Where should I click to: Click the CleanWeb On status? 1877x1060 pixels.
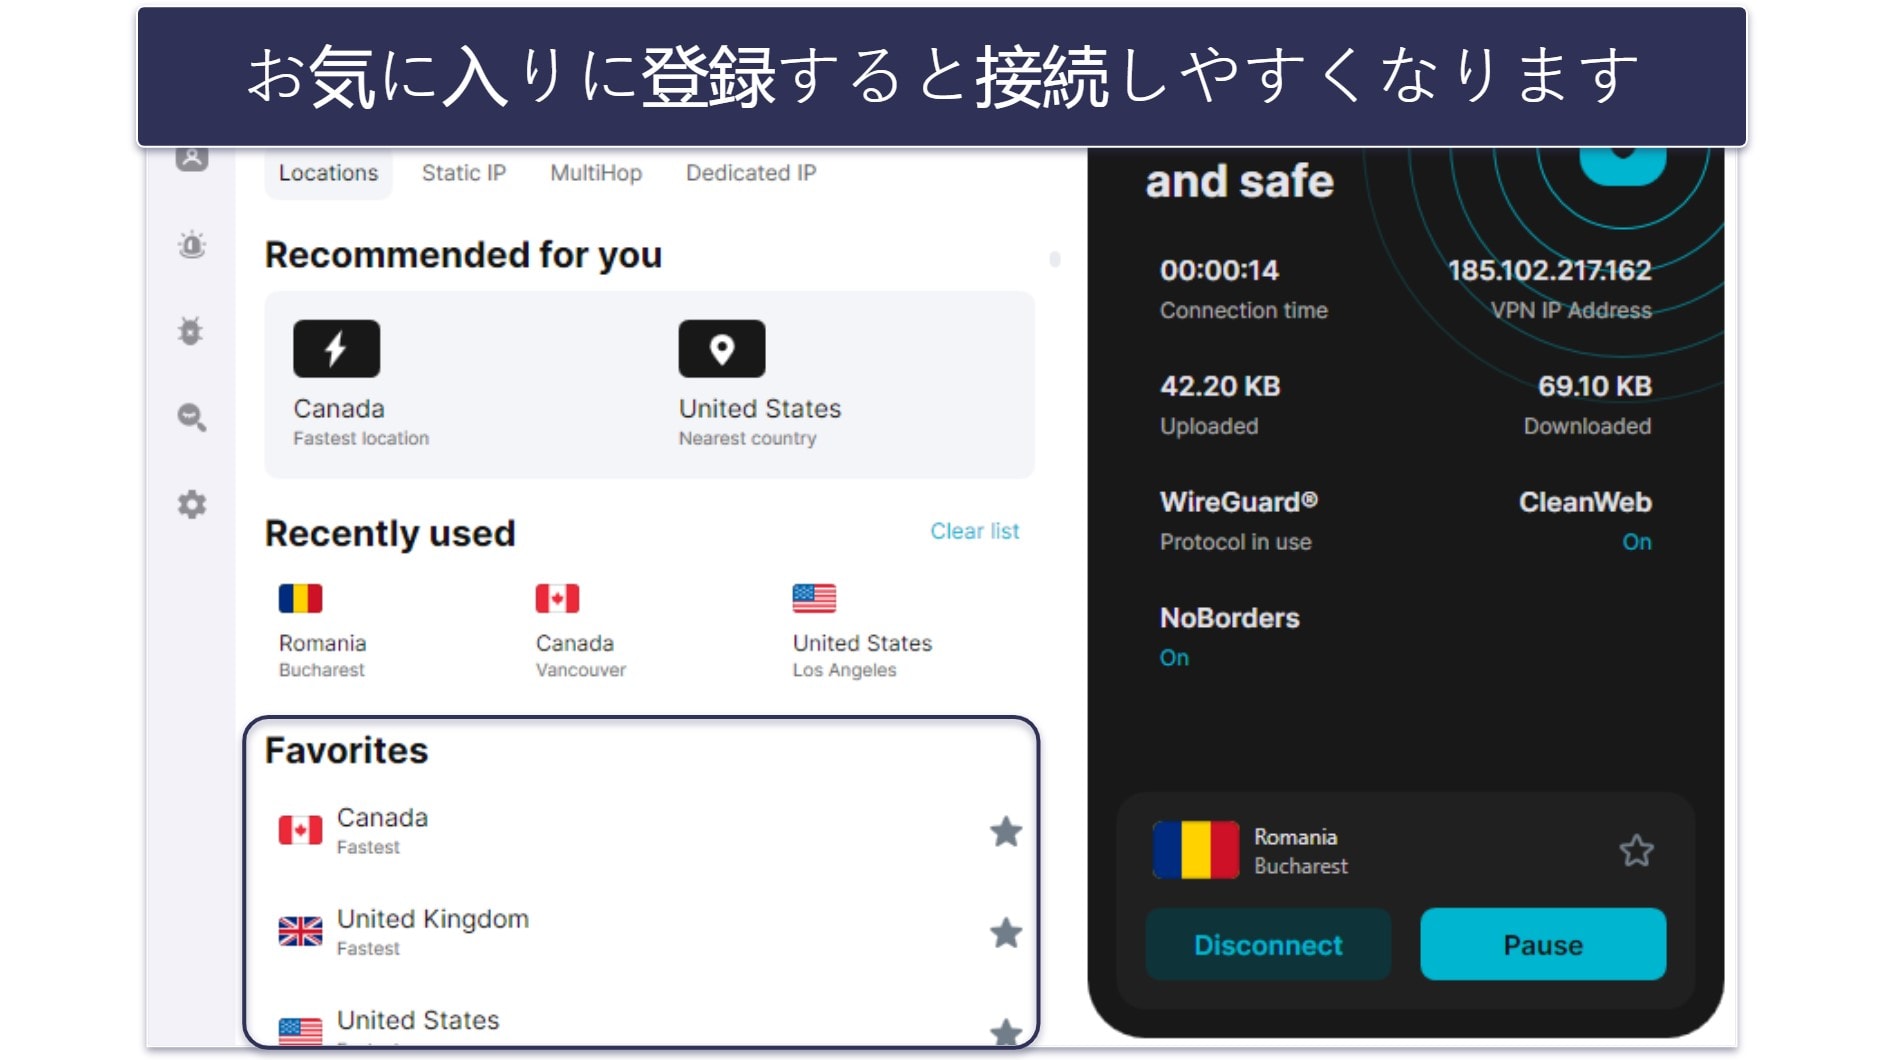pos(1636,542)
